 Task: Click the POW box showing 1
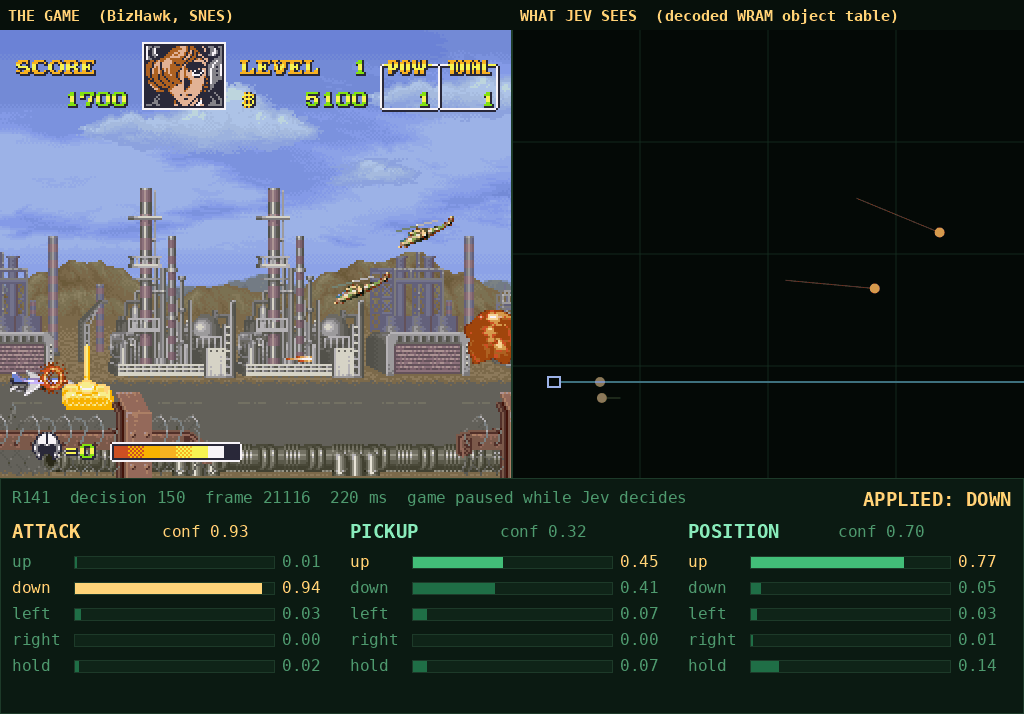pos(410,86)
